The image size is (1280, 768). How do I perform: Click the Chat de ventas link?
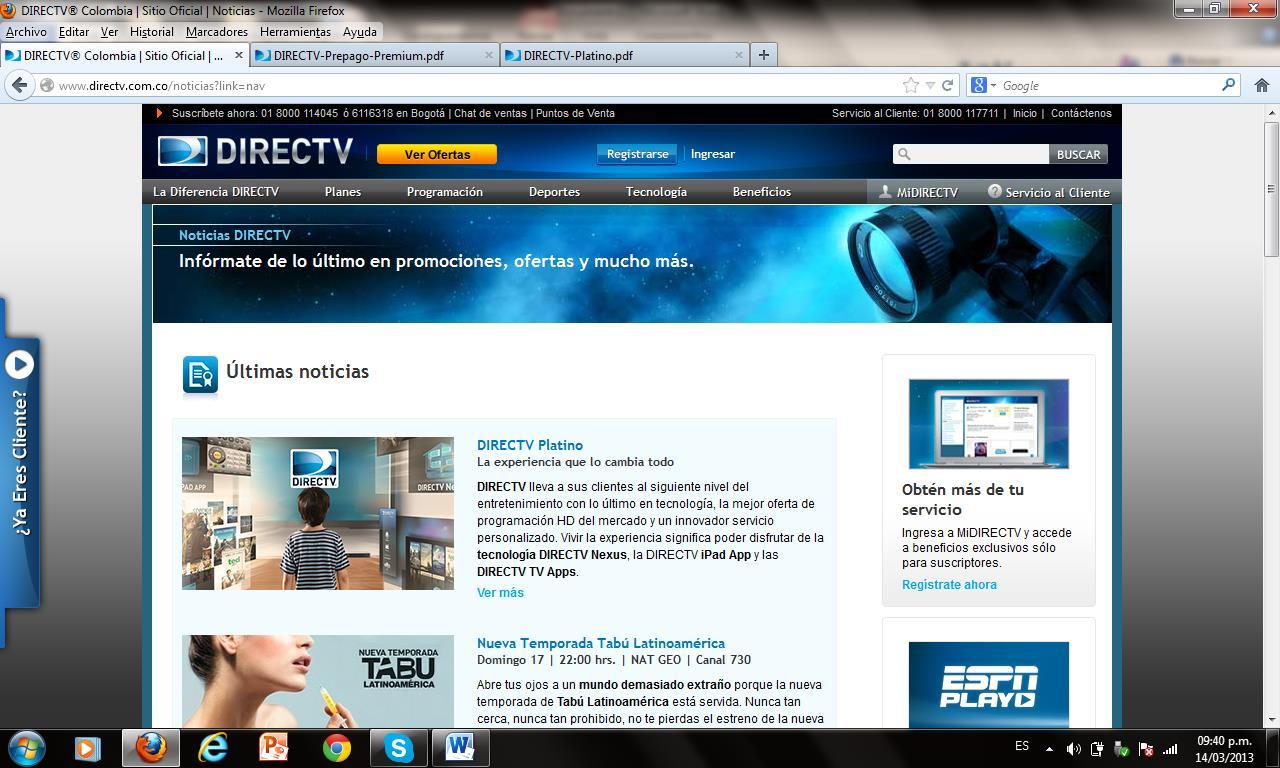pos(490,113)
